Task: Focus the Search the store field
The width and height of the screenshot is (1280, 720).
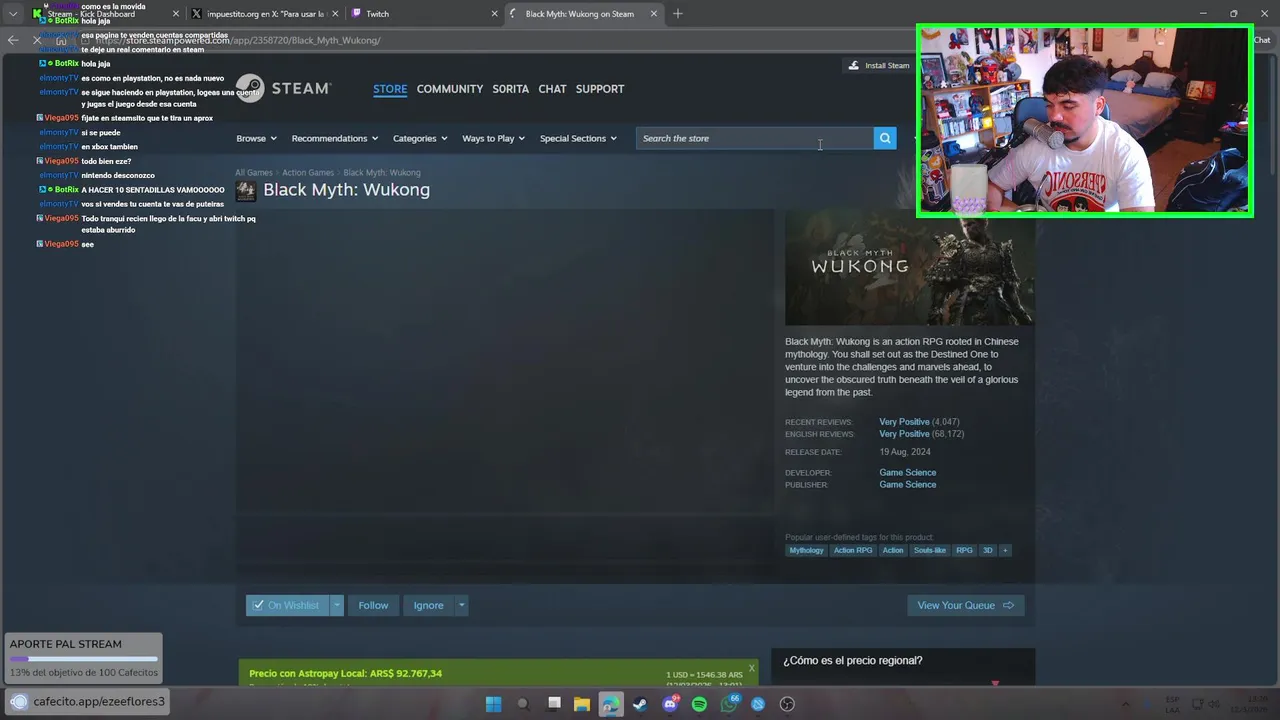Action: click(755, 138)
